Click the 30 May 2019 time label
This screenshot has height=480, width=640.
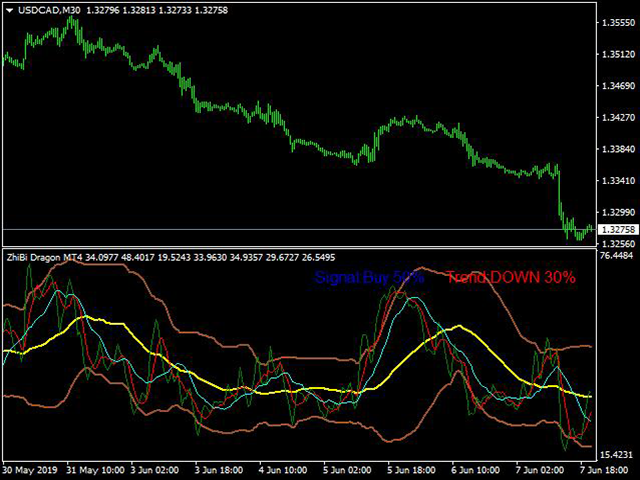(x=32, y=470)
